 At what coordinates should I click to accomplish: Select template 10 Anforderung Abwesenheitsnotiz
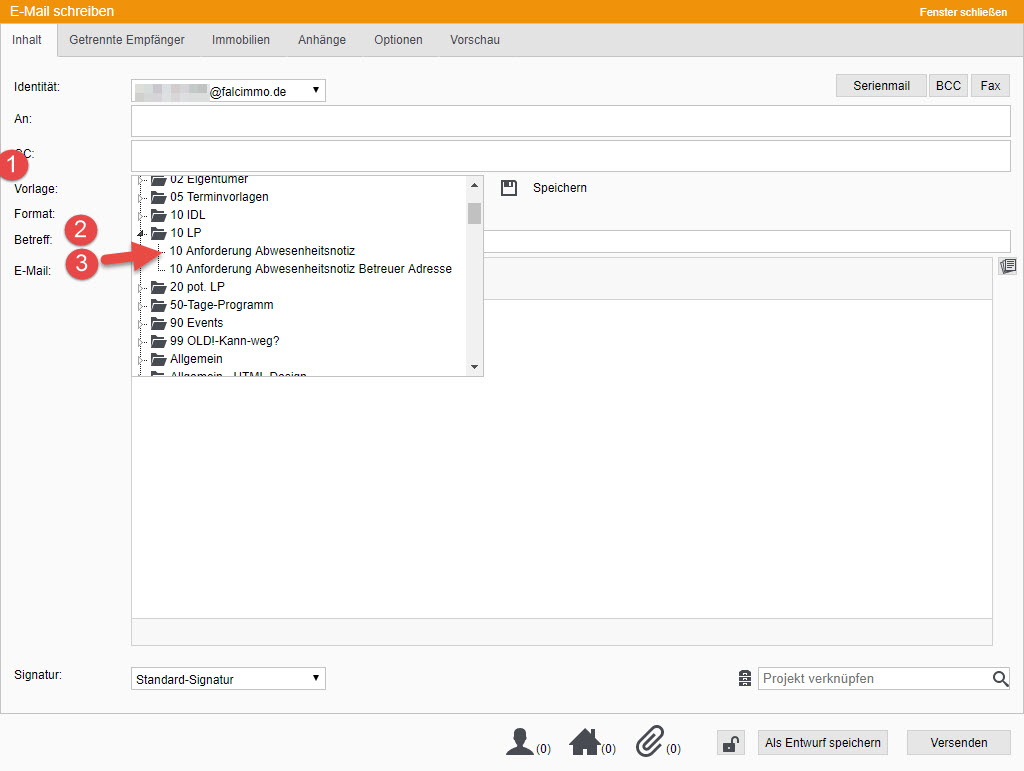point(262,251)
